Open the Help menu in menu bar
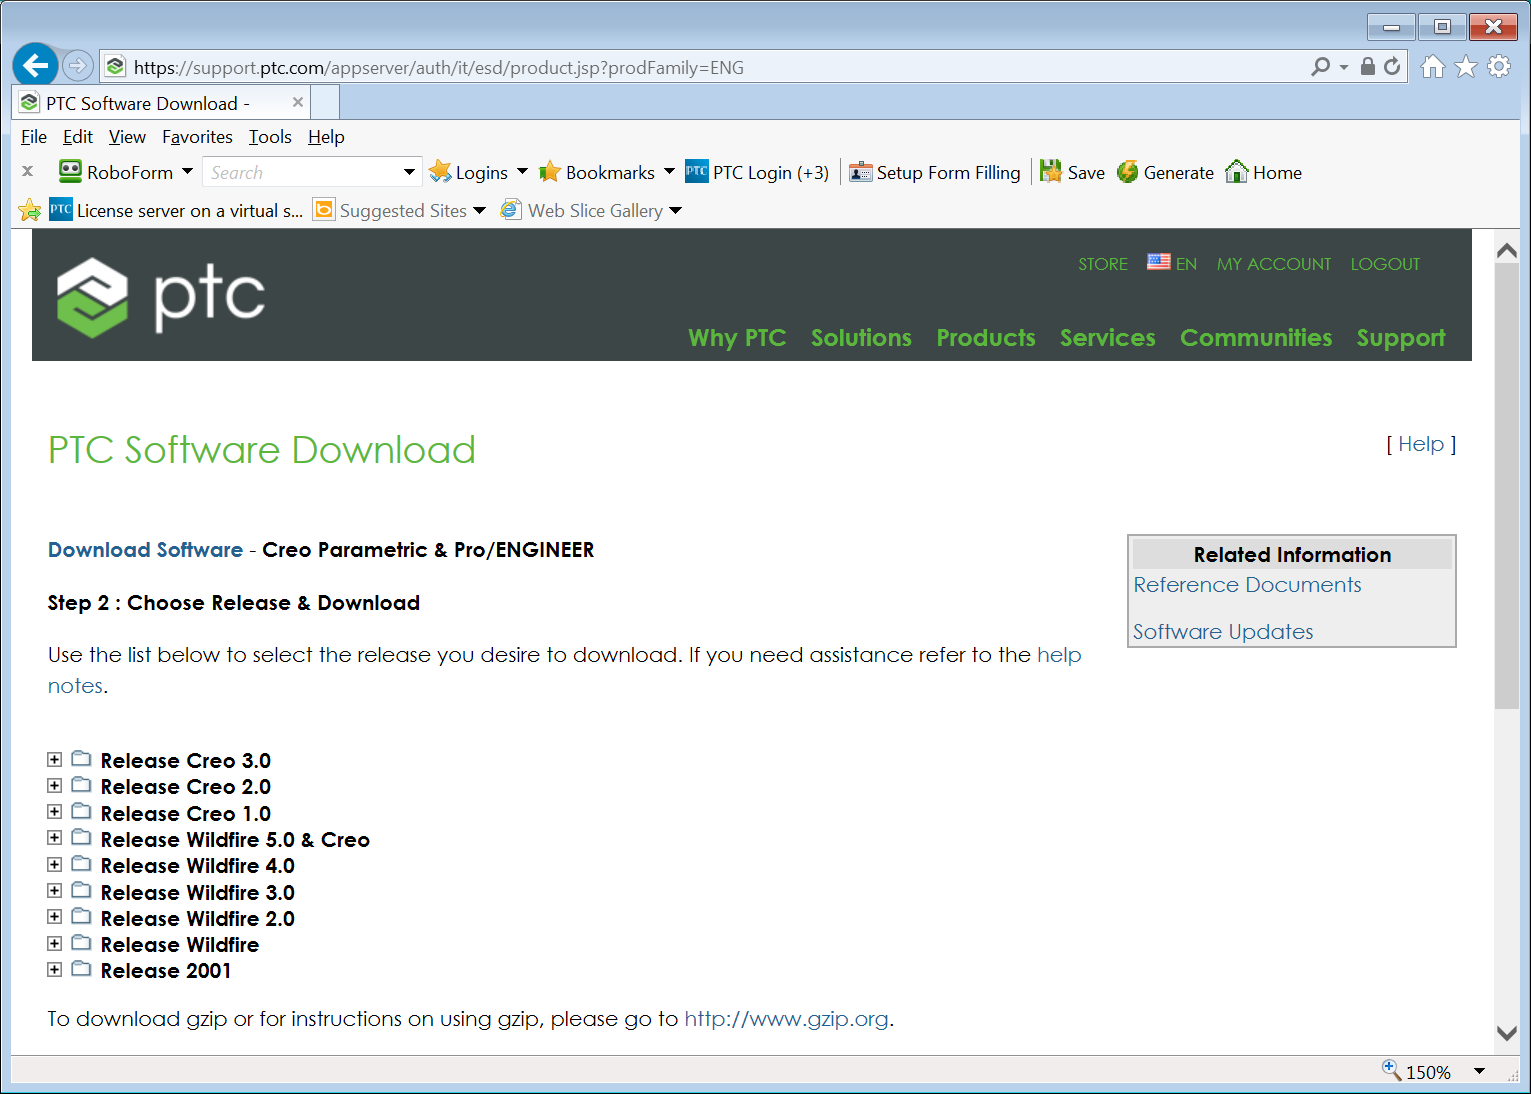The width and height of the screenshot is (1531, 1094). (326, 137)
